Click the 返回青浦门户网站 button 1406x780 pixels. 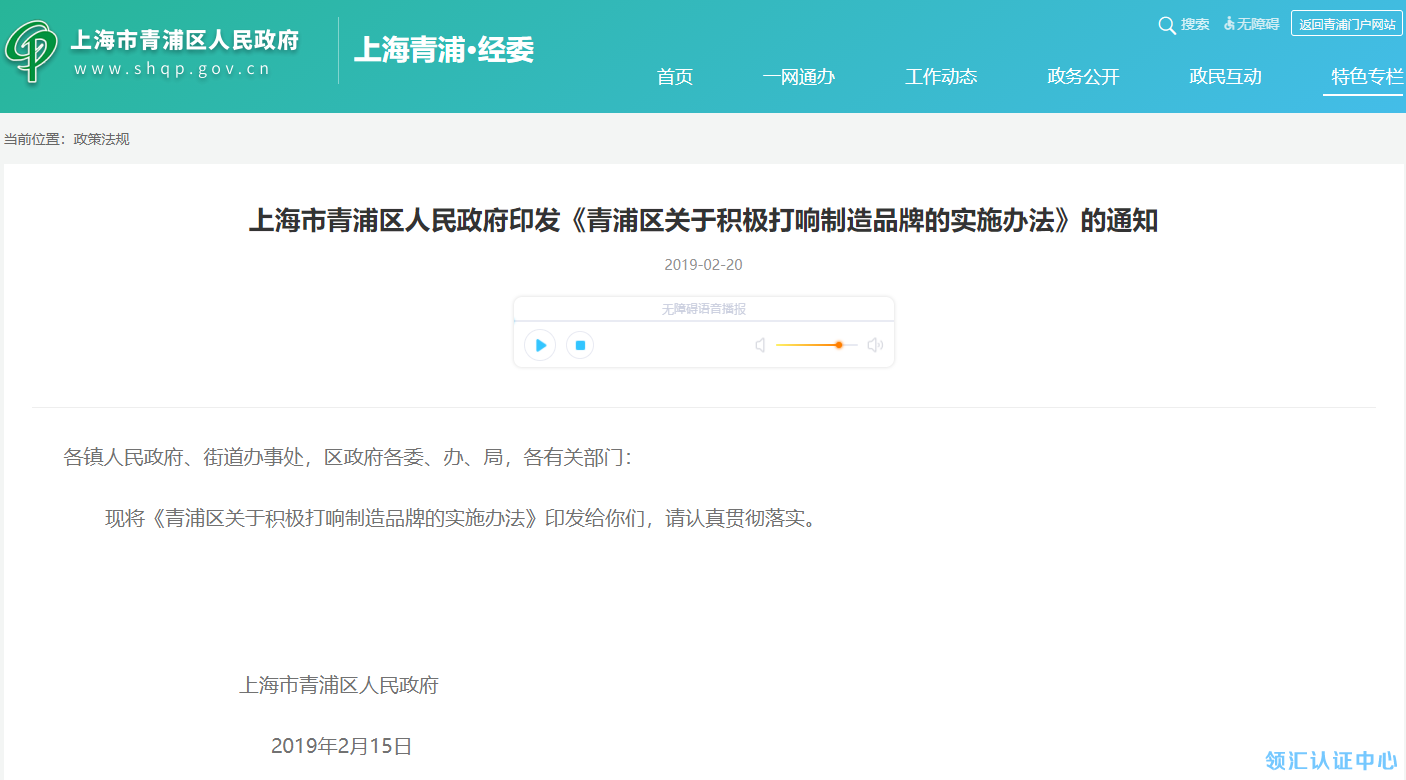[x=1345, y=24]
